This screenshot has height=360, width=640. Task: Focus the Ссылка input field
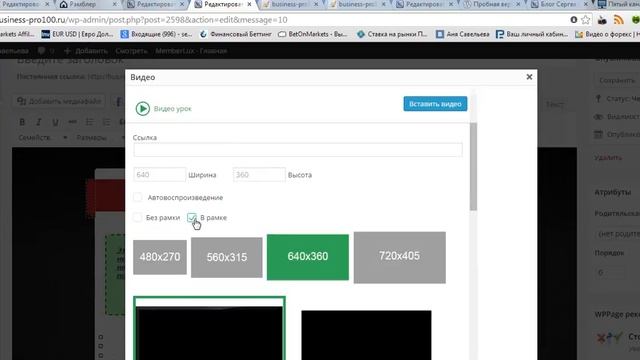point(298,150)
